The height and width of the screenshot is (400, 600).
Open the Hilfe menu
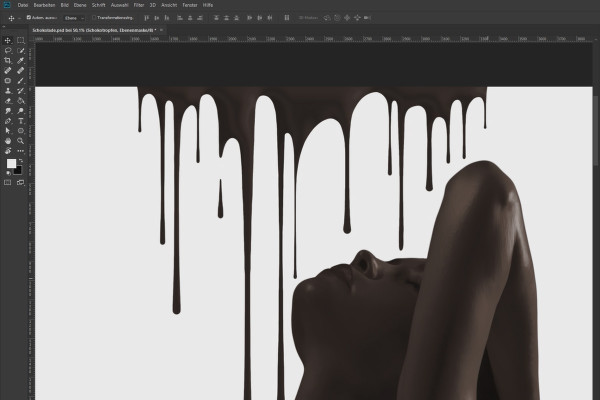click(208, 5)
